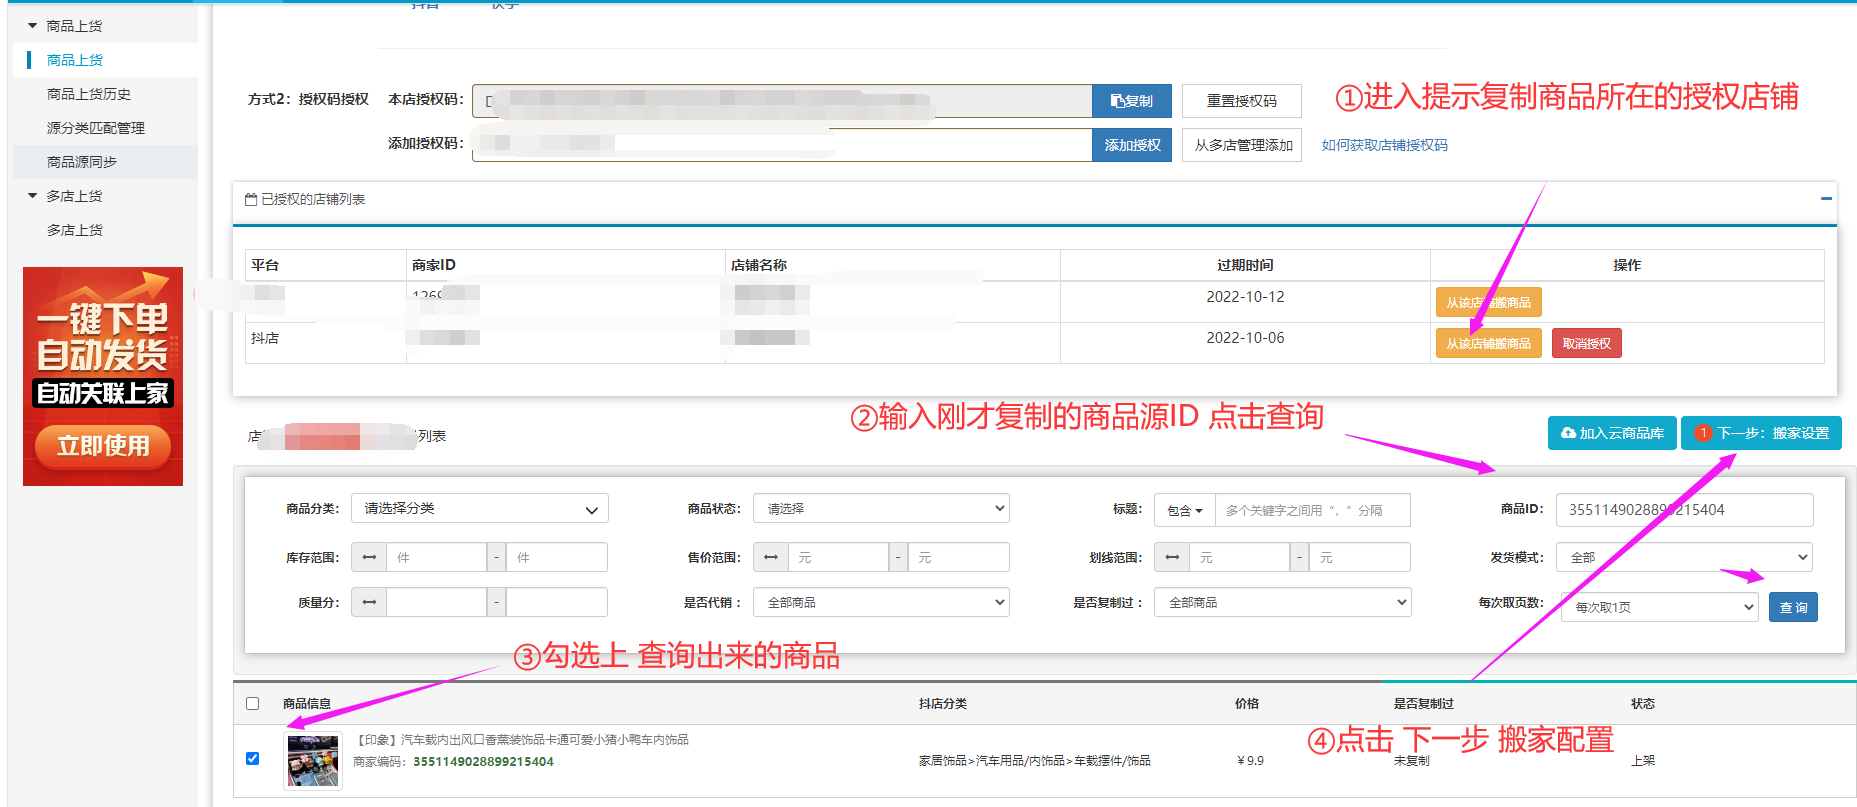
Task: Click the 查询 search button
Action: [x=1793, y=607]
